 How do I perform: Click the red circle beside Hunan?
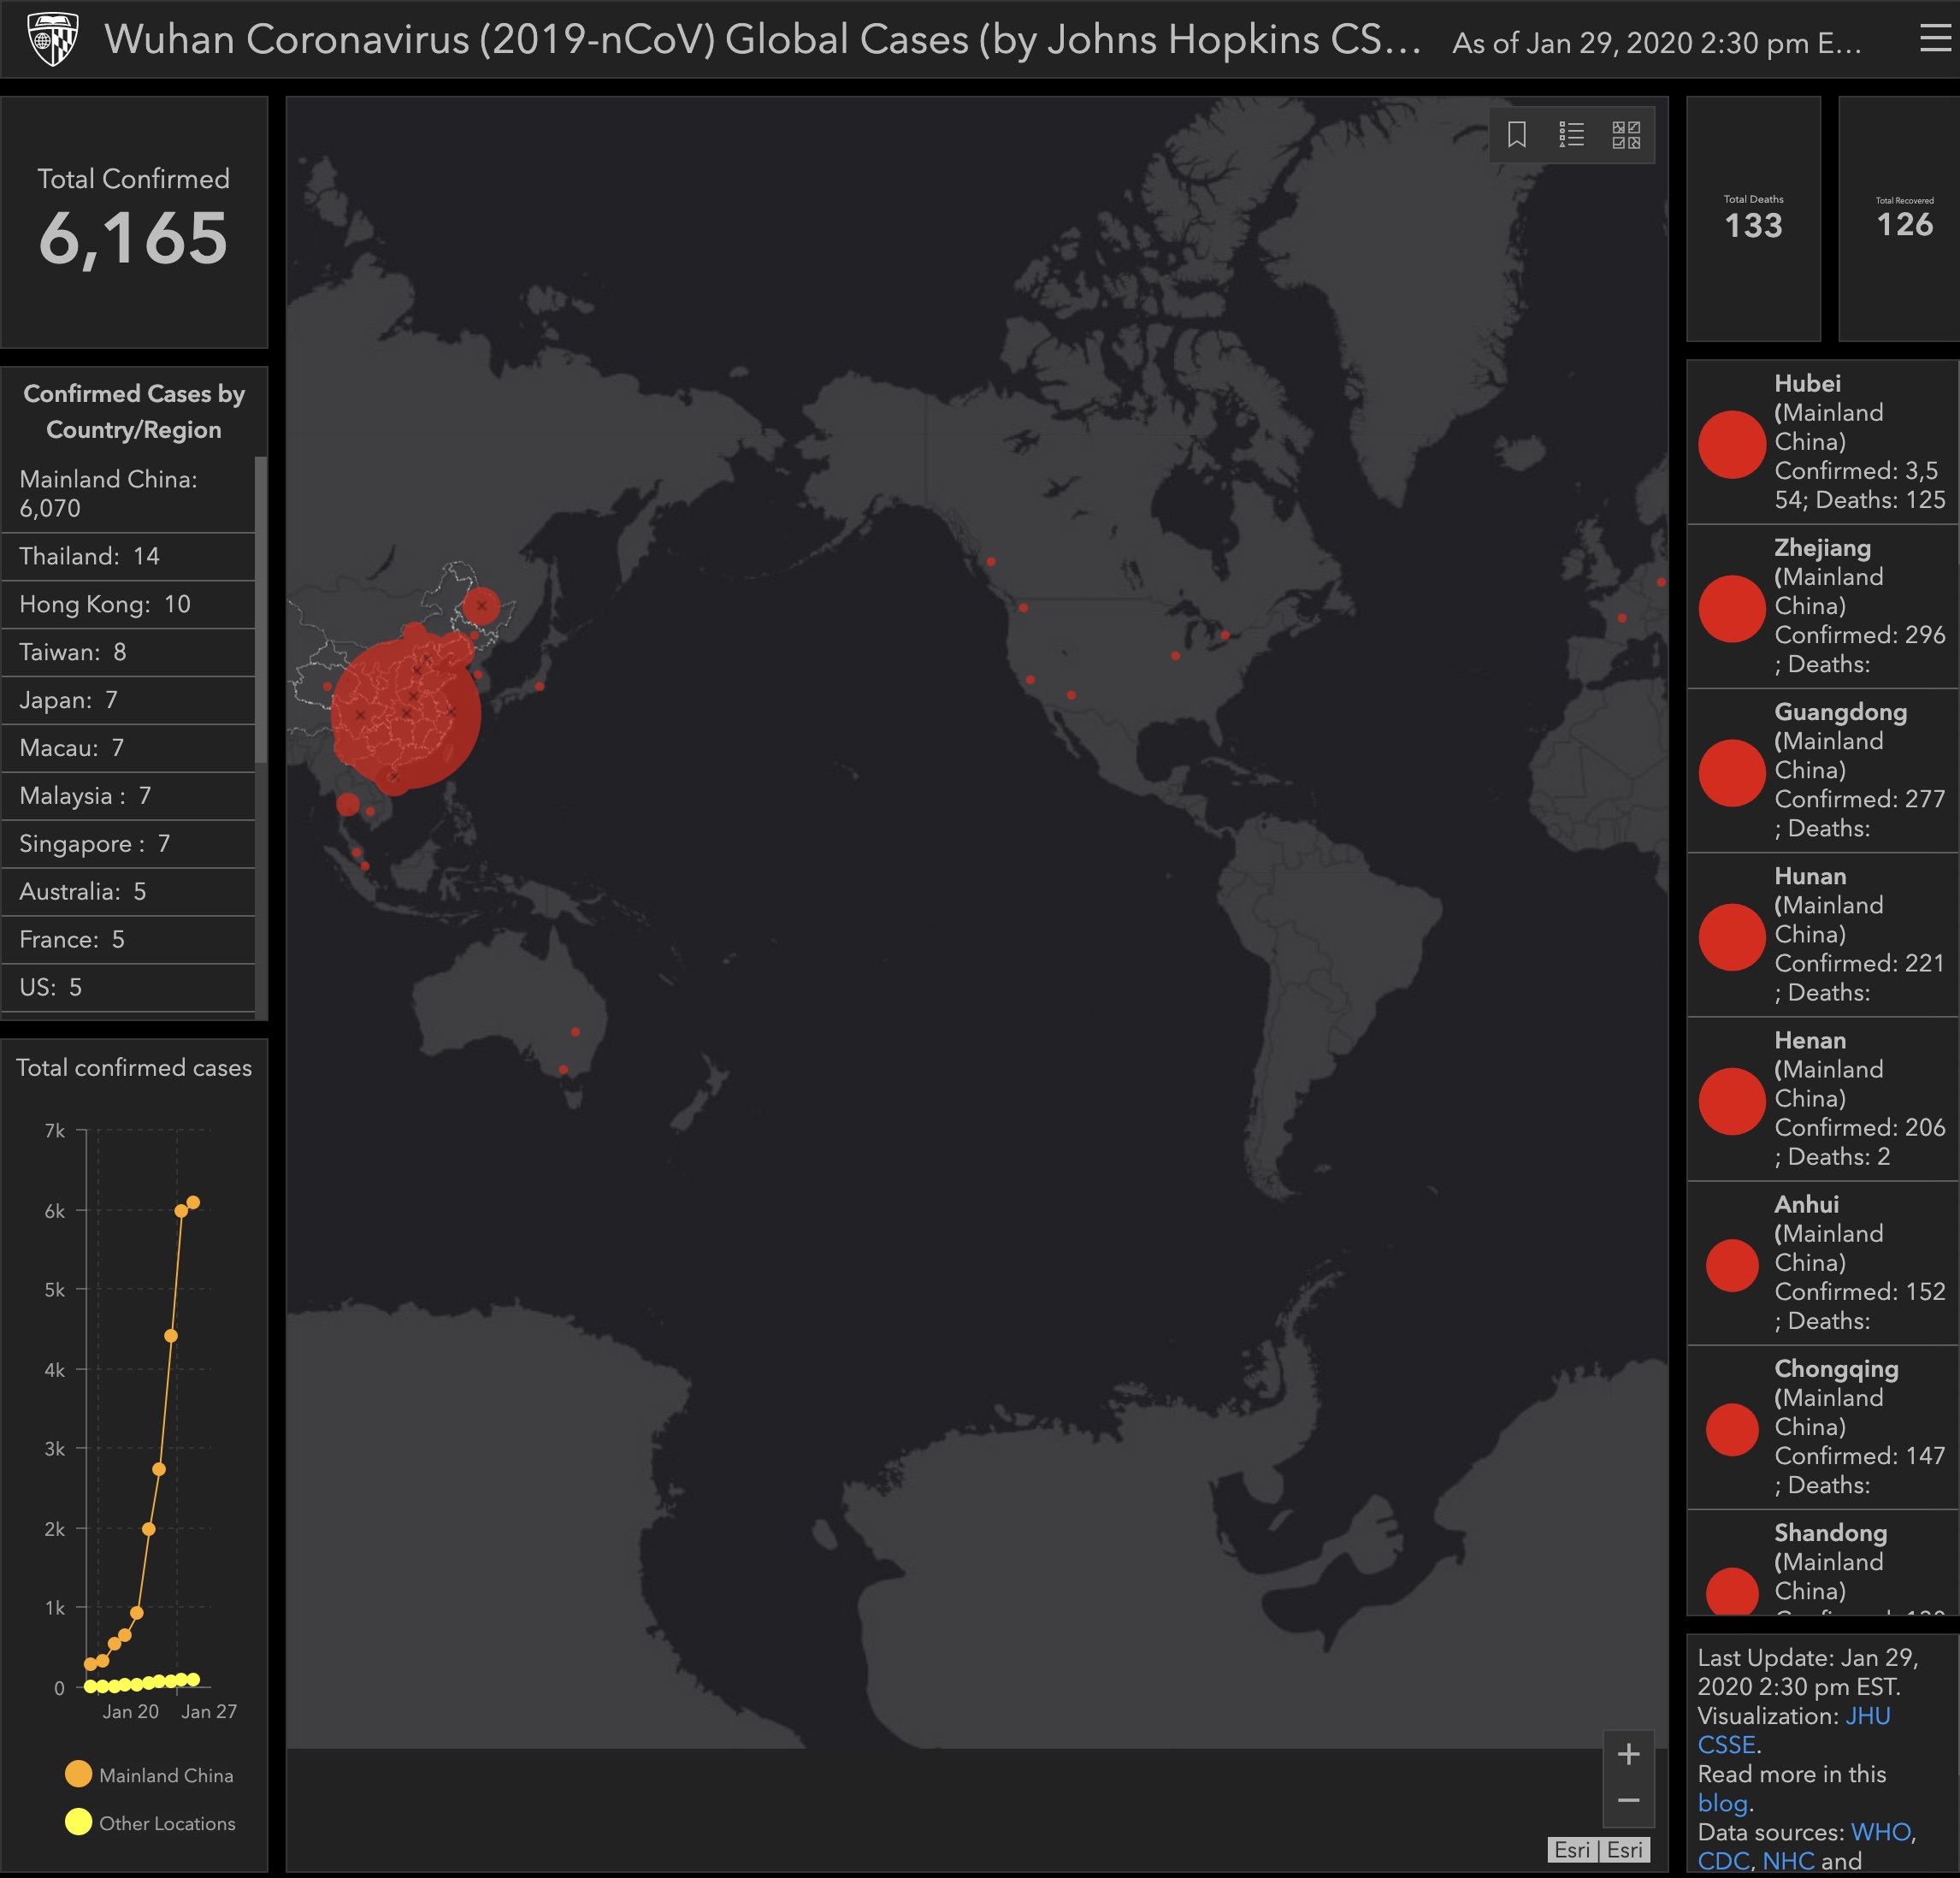pos(1732,937)
